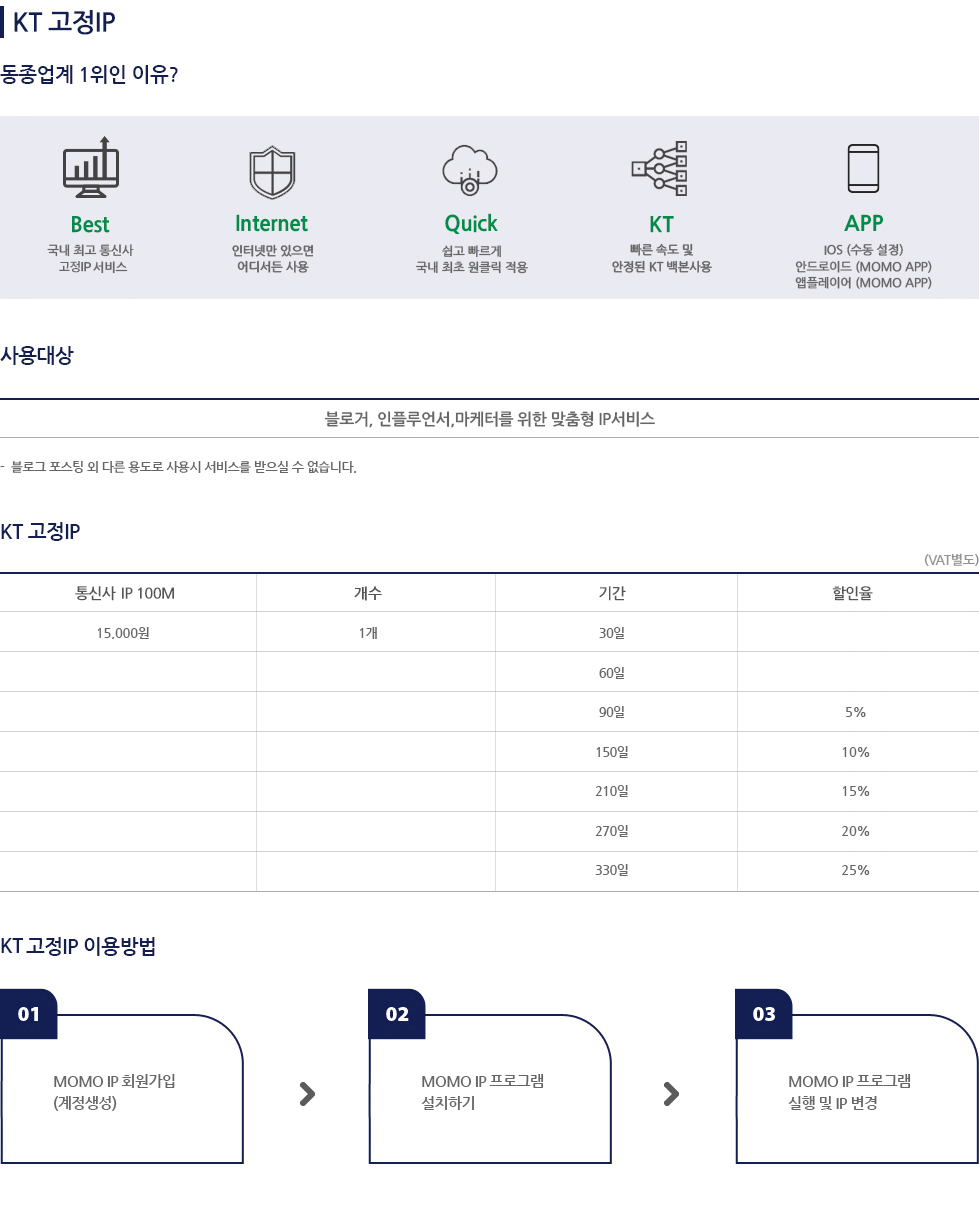Click the KT 고정IP pricing table heading
Screen dimensions: 979x1212
click(x=40, y=532)
